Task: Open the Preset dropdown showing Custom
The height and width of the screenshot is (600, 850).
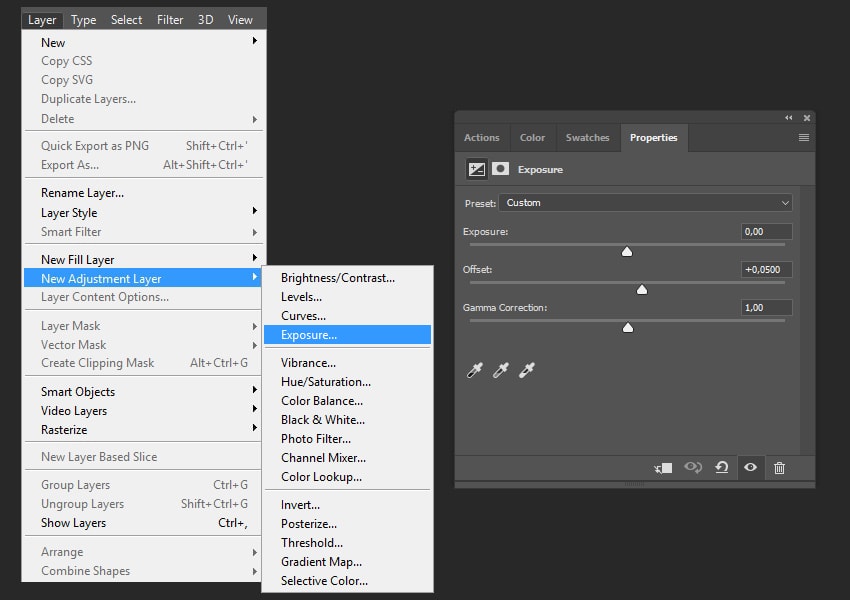Action: (x=645, y=203)
